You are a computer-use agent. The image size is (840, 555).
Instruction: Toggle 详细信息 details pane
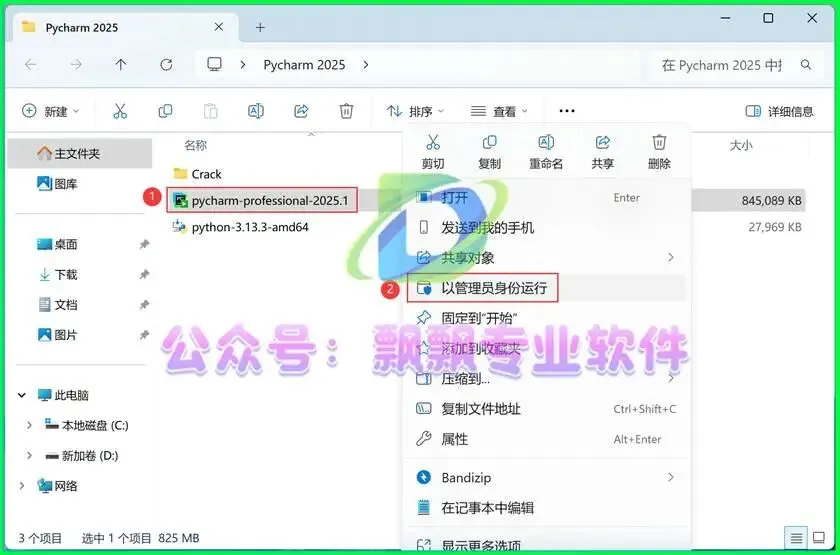point(779,111)
